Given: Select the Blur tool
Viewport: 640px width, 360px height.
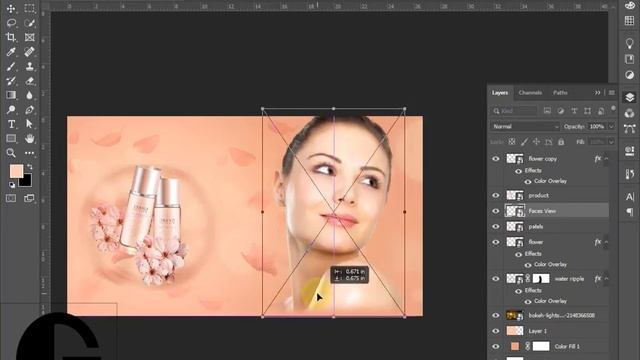Looking at the screenshot, I should pyautogui.click(x=29, y=95).
